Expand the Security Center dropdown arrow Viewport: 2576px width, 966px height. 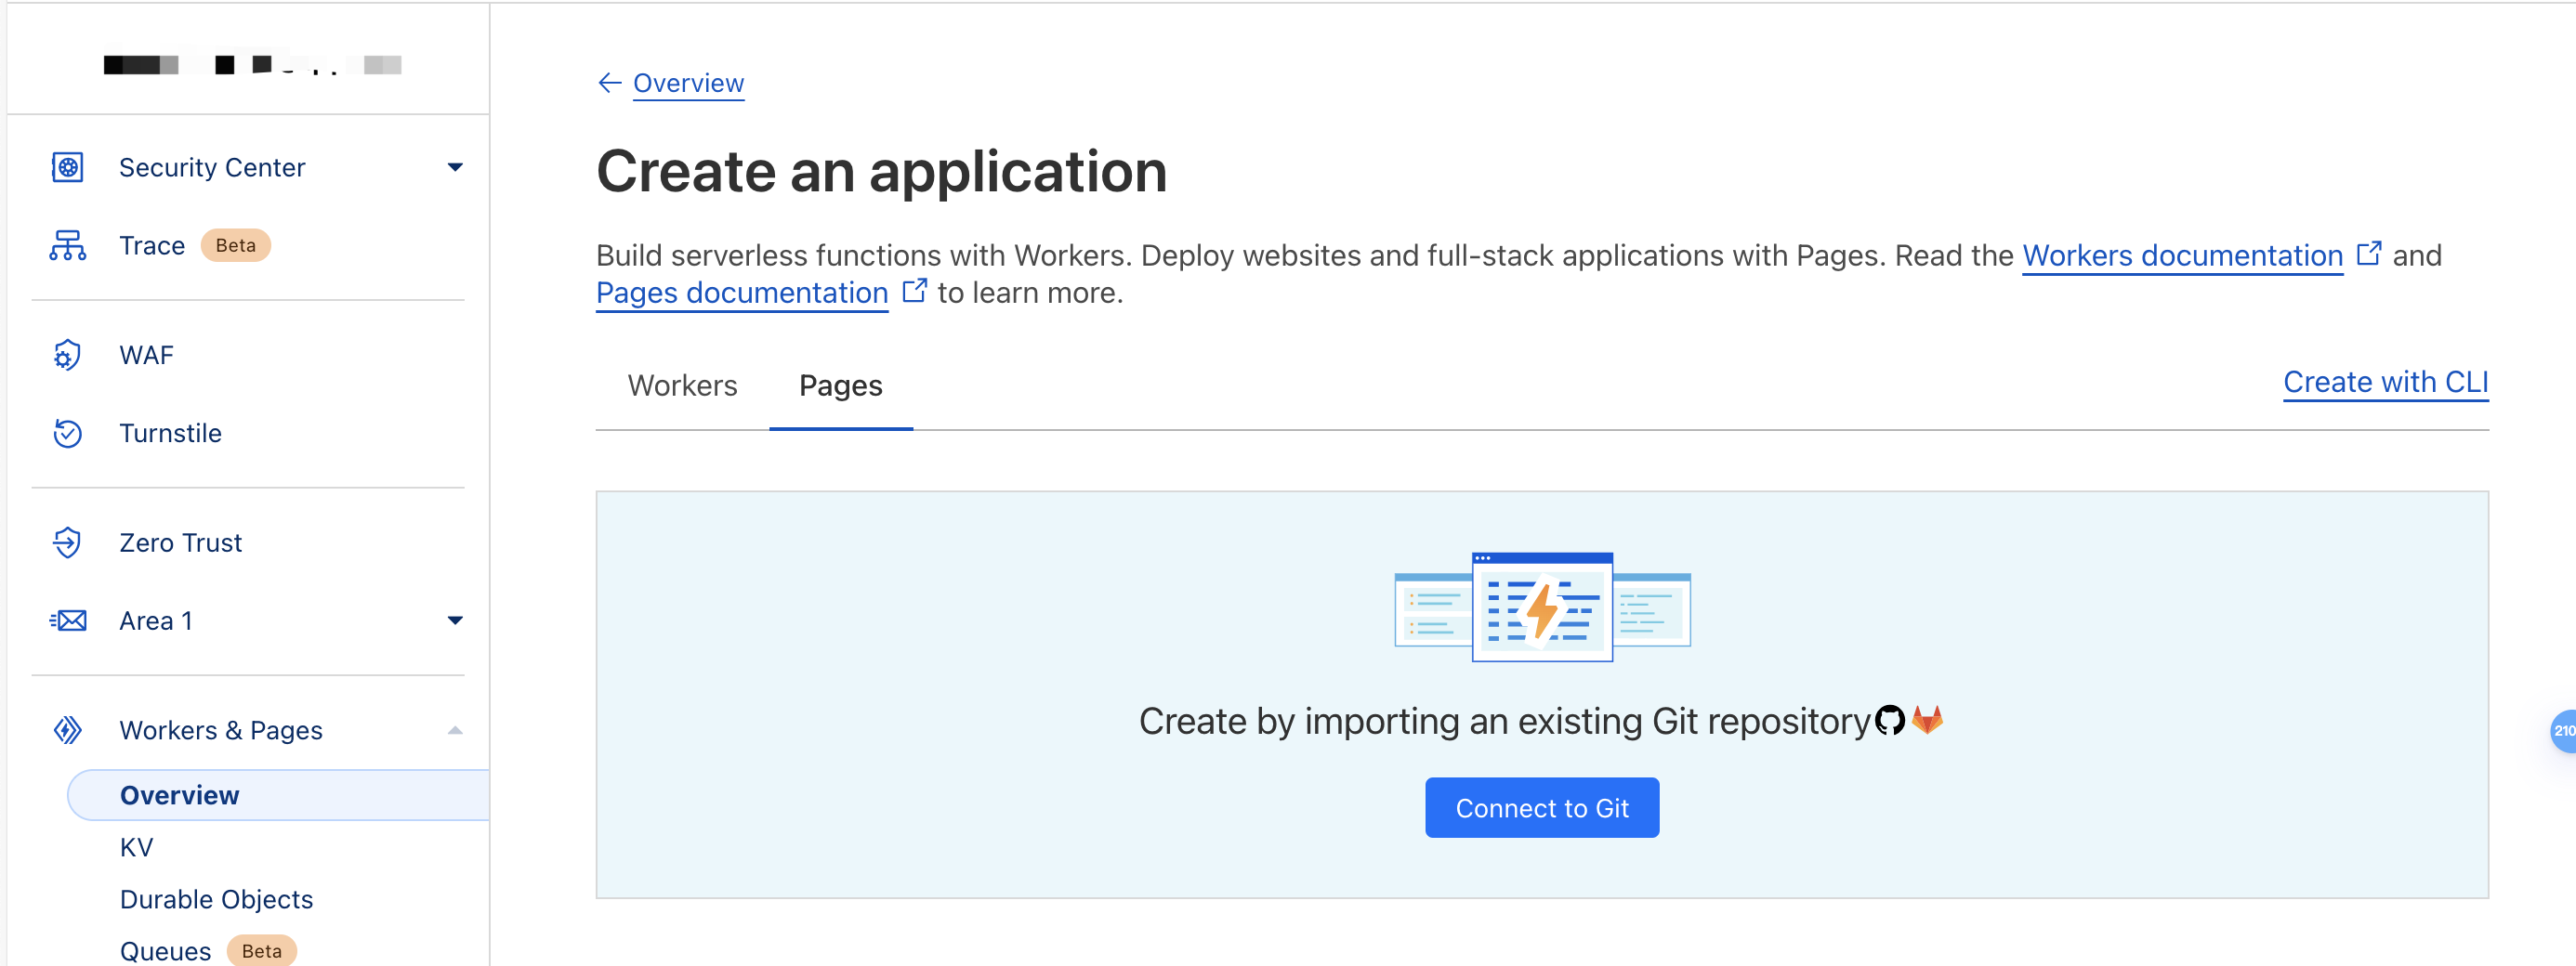pyautogui.click(x=455, y=167)
